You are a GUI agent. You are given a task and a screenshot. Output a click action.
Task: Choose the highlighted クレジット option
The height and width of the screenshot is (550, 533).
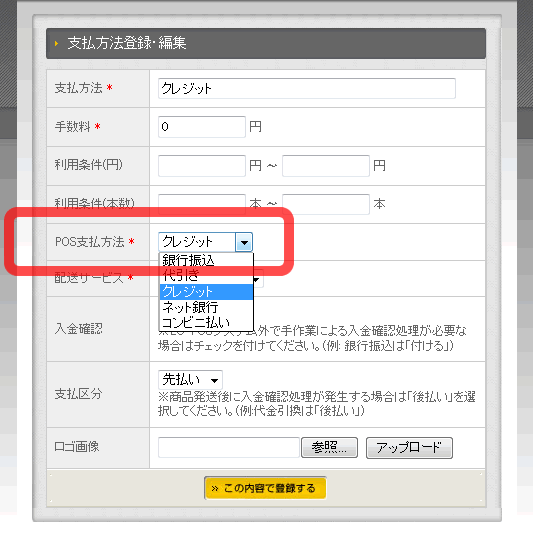(x=206, y=291)
